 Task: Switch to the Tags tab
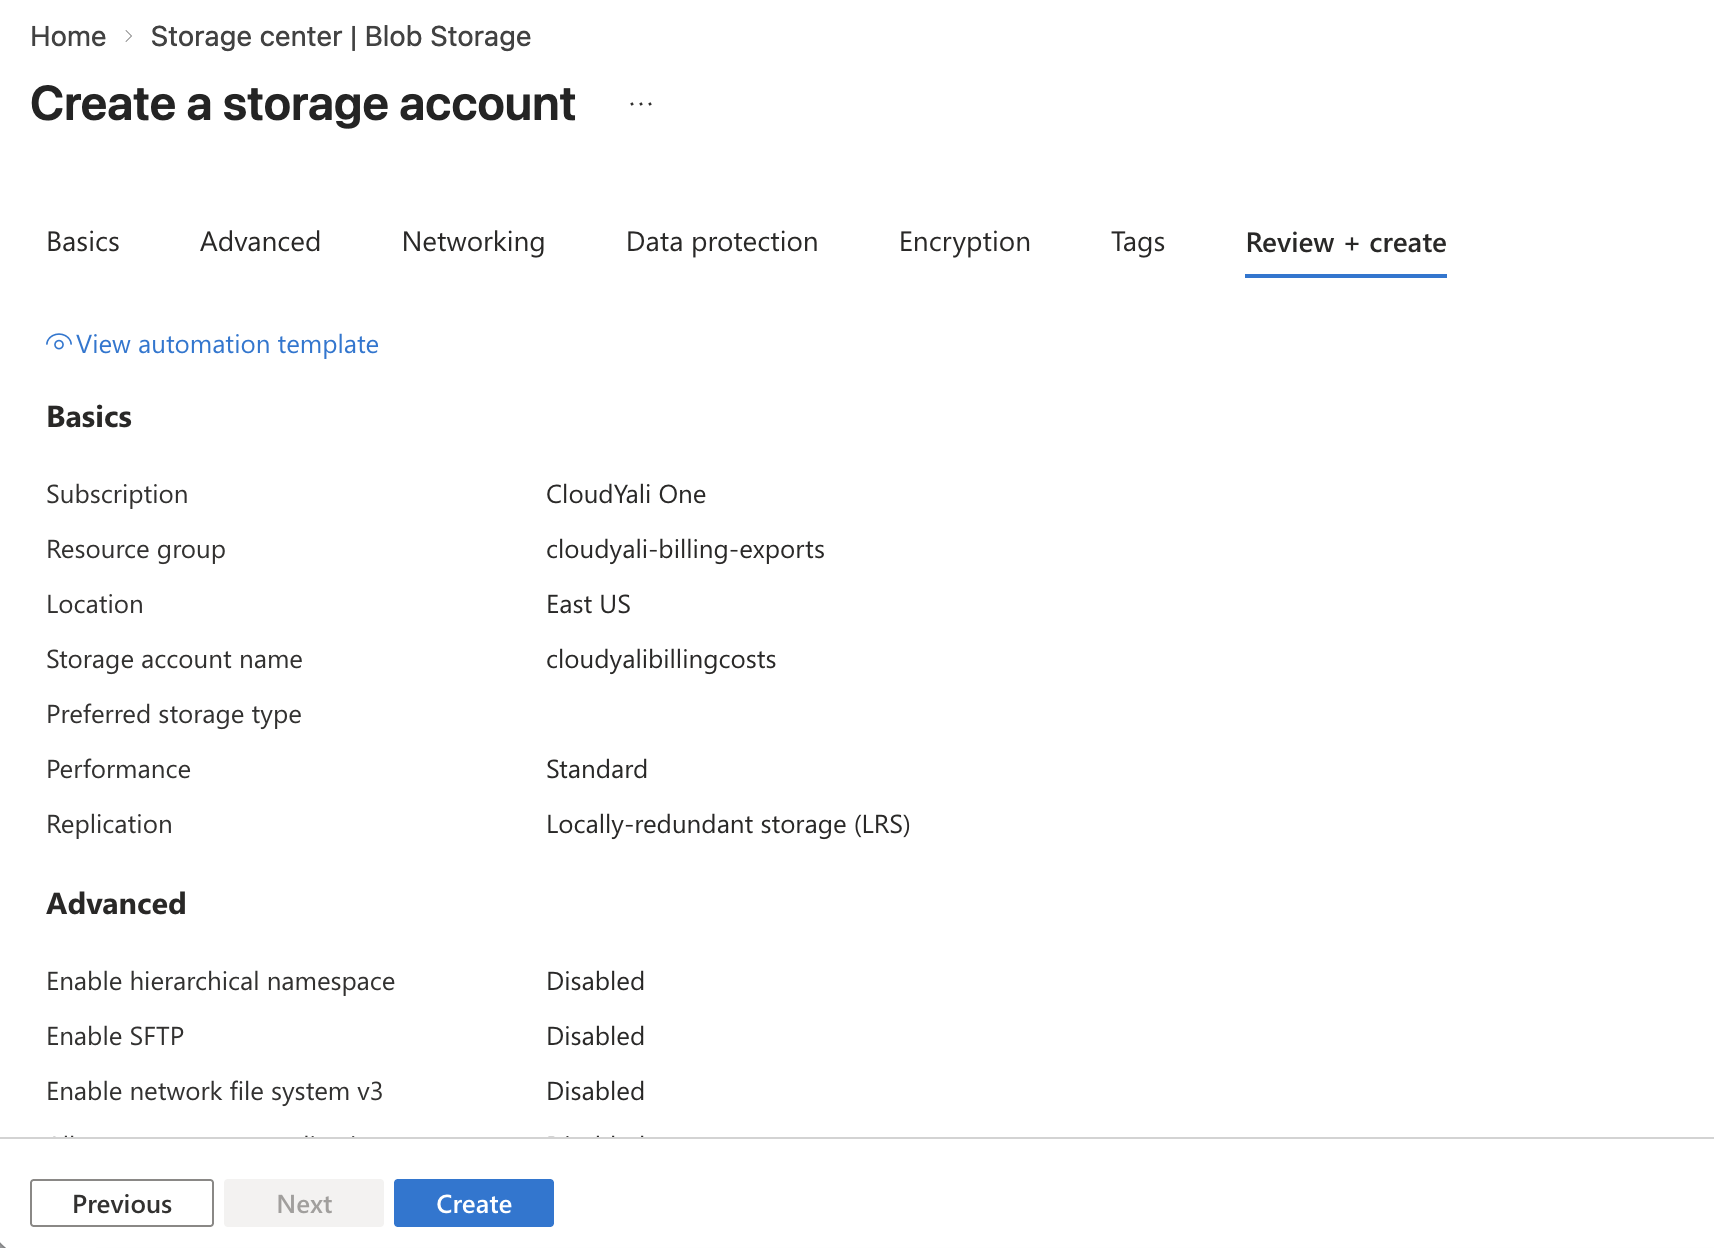point(1137,241)
